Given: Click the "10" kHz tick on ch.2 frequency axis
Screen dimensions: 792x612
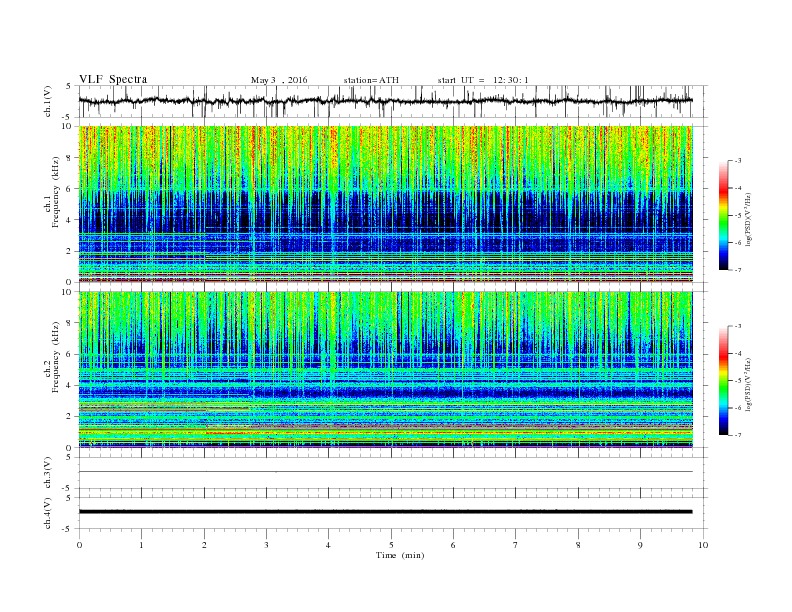Looking at the screenshot, I should click(x=68, y=291).
